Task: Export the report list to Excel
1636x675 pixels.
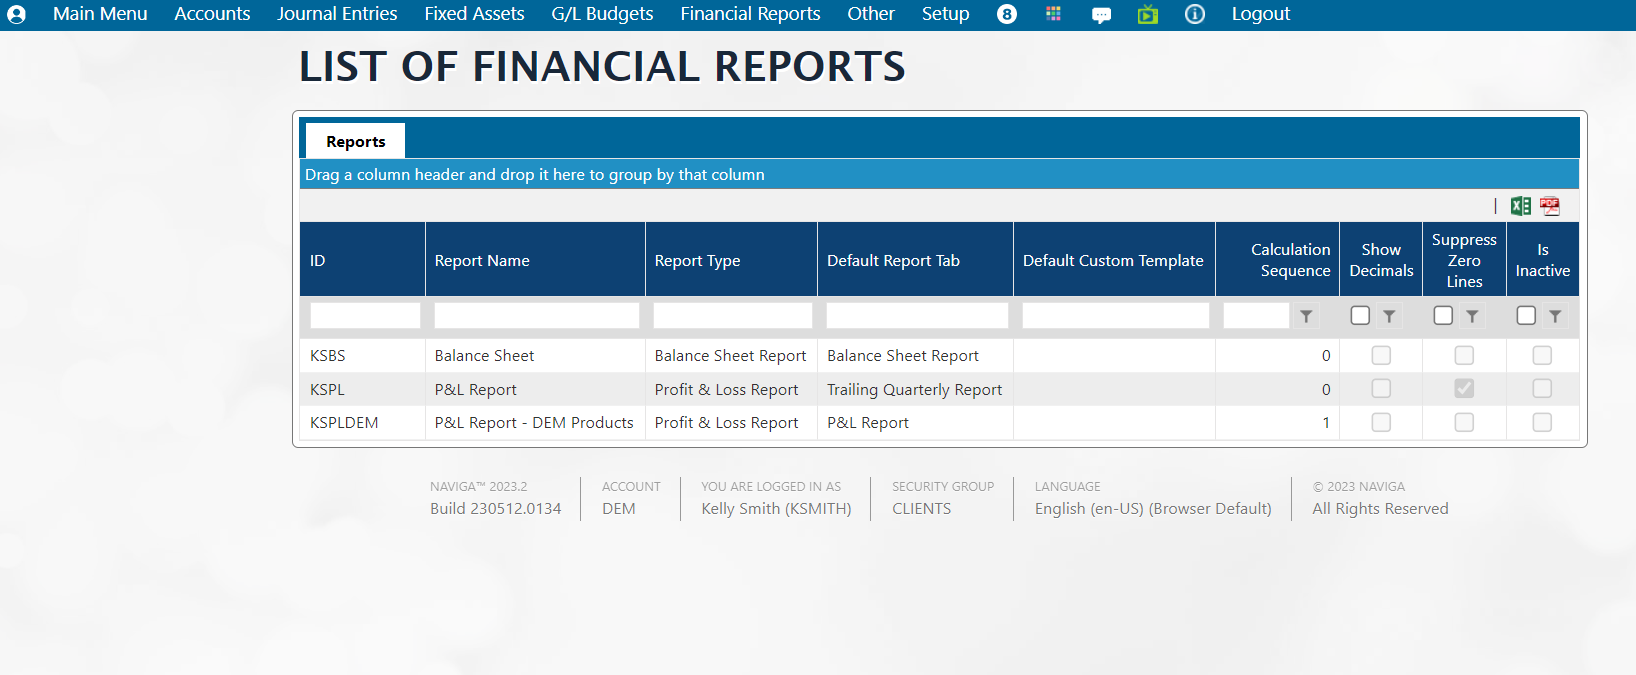Action: (1520, 206)
